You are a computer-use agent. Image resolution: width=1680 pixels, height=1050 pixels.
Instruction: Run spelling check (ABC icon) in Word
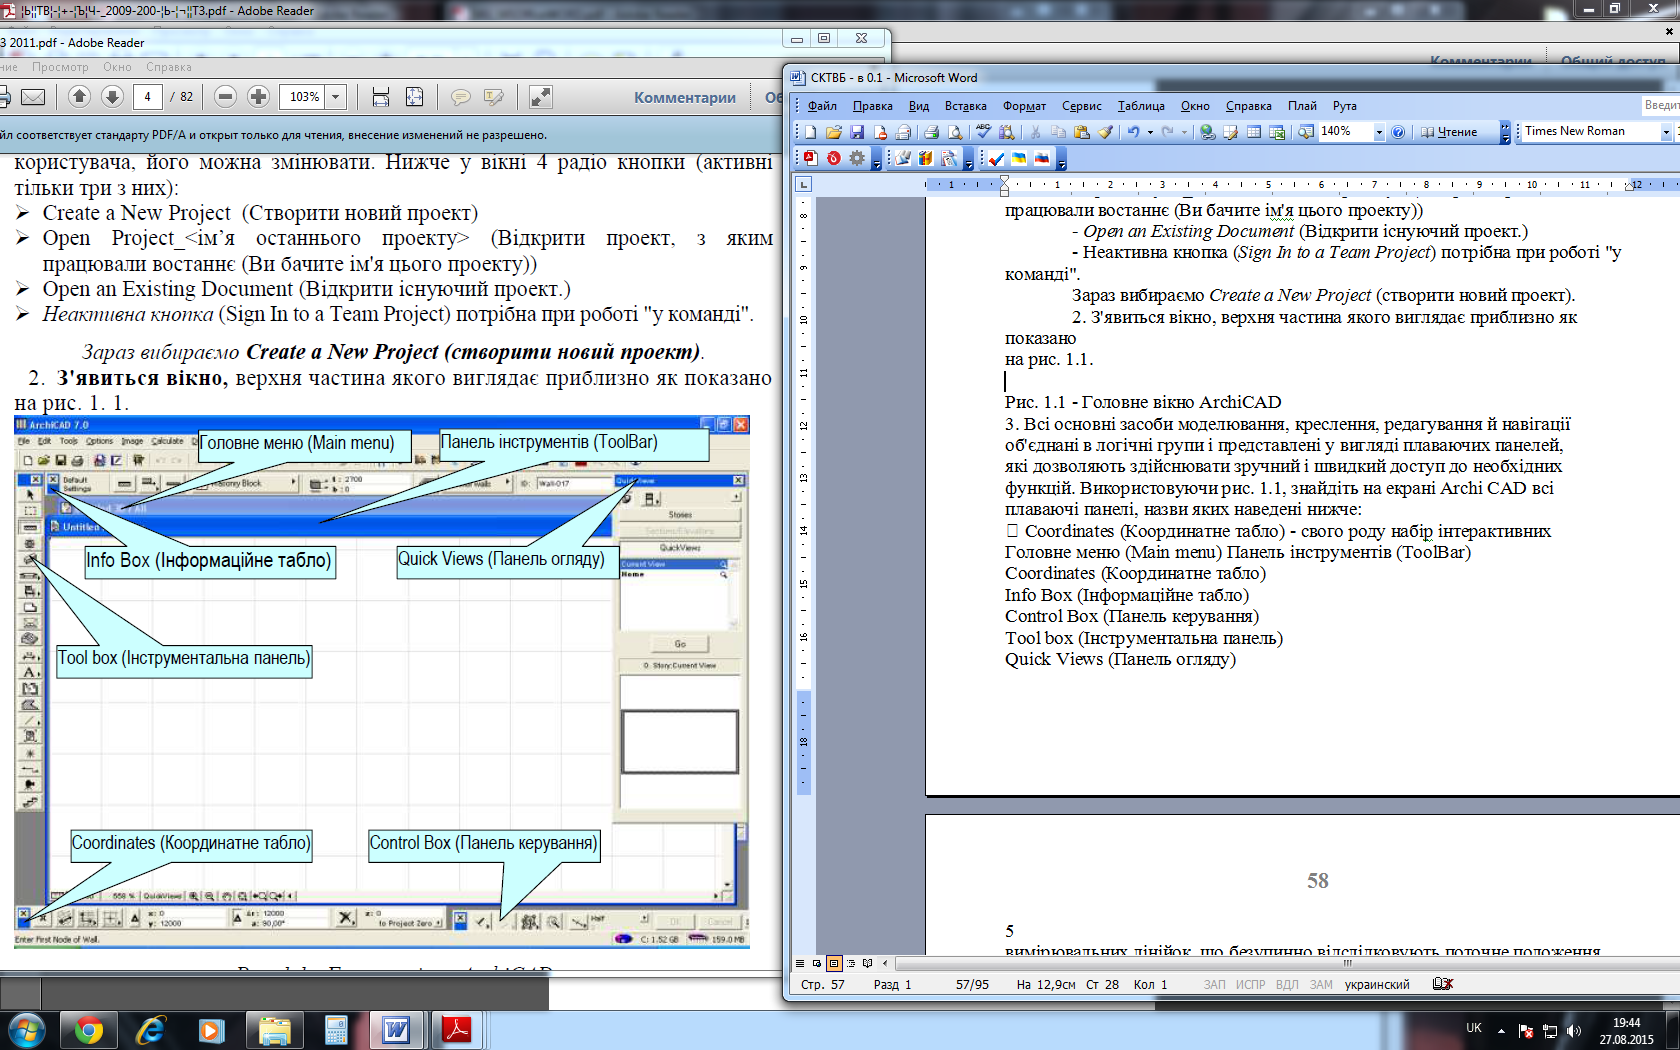coord(983,132)
